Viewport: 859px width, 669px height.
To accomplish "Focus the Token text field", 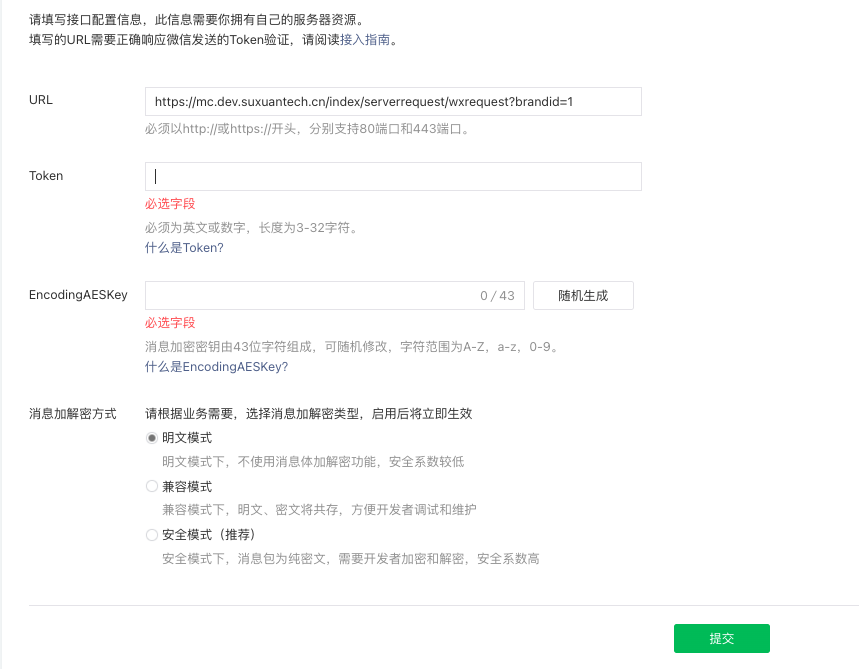I will tap(392, 177).
